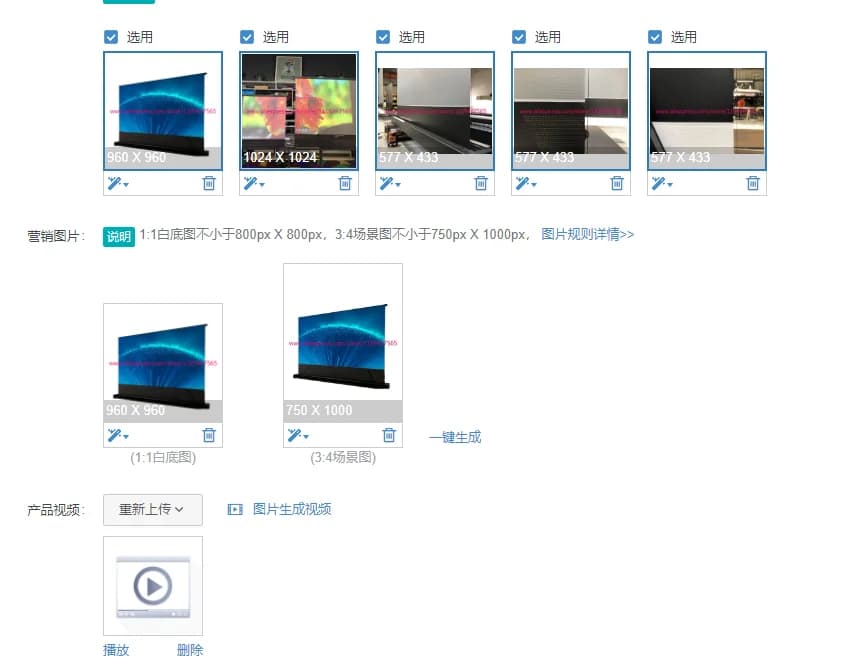Delete the 750 X 1000 scene image
This screenshot has width=845, height=665.
tap(389, 435)
